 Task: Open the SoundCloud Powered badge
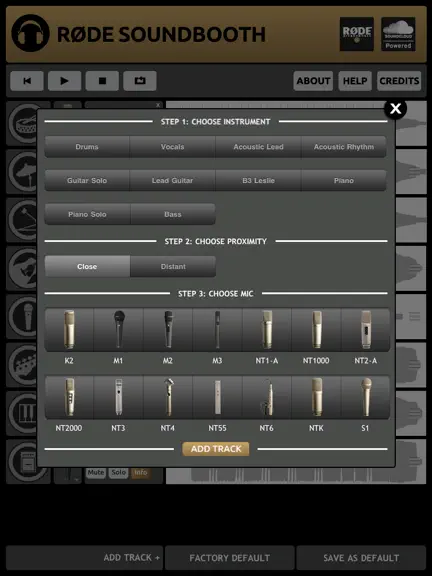[398, 34]
